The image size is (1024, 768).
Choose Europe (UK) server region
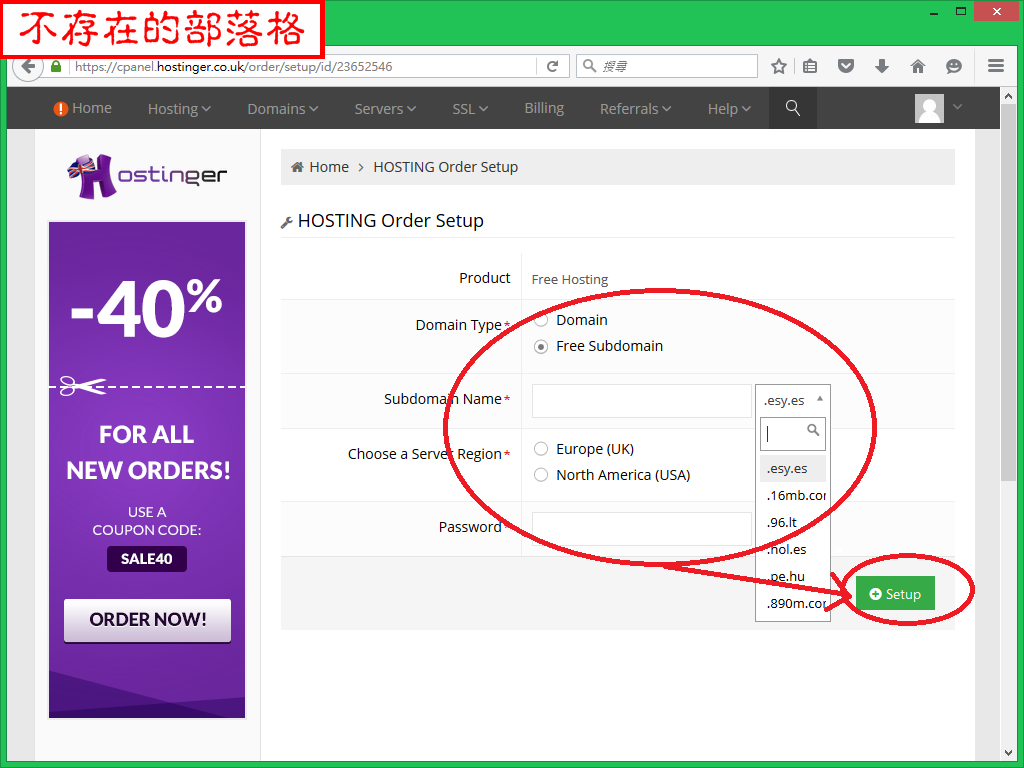click(541, 449)
